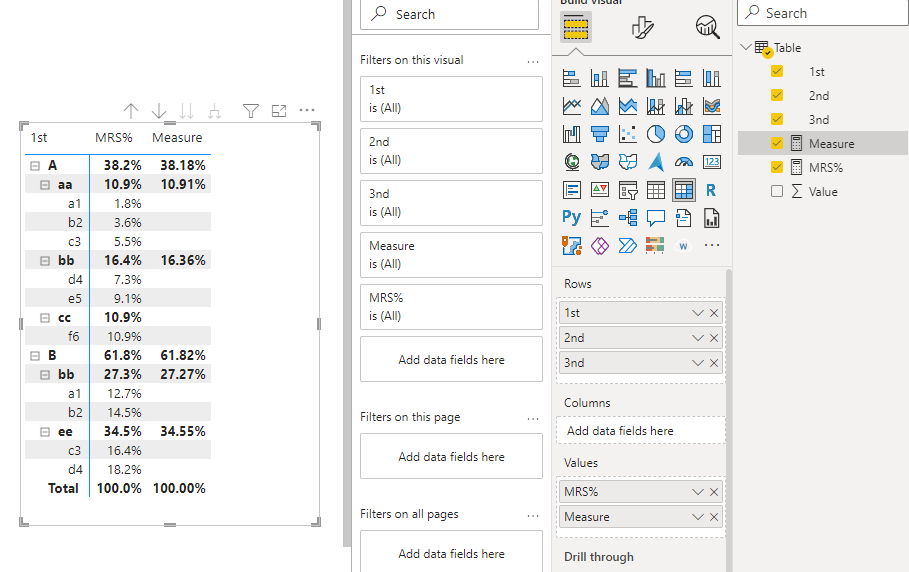
Task: Open Filters on all pages options
Action: [533, 515]
